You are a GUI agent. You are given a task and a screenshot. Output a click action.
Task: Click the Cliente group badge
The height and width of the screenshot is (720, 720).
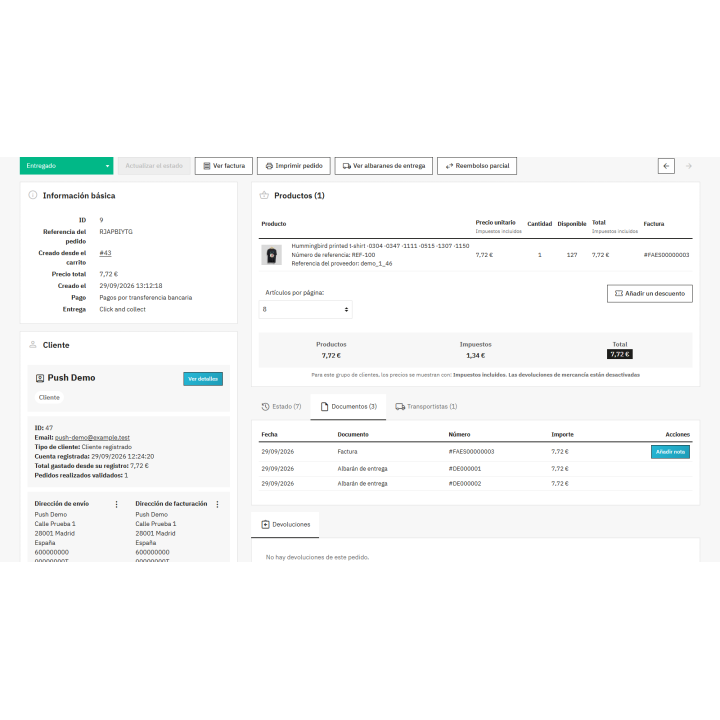49,398
